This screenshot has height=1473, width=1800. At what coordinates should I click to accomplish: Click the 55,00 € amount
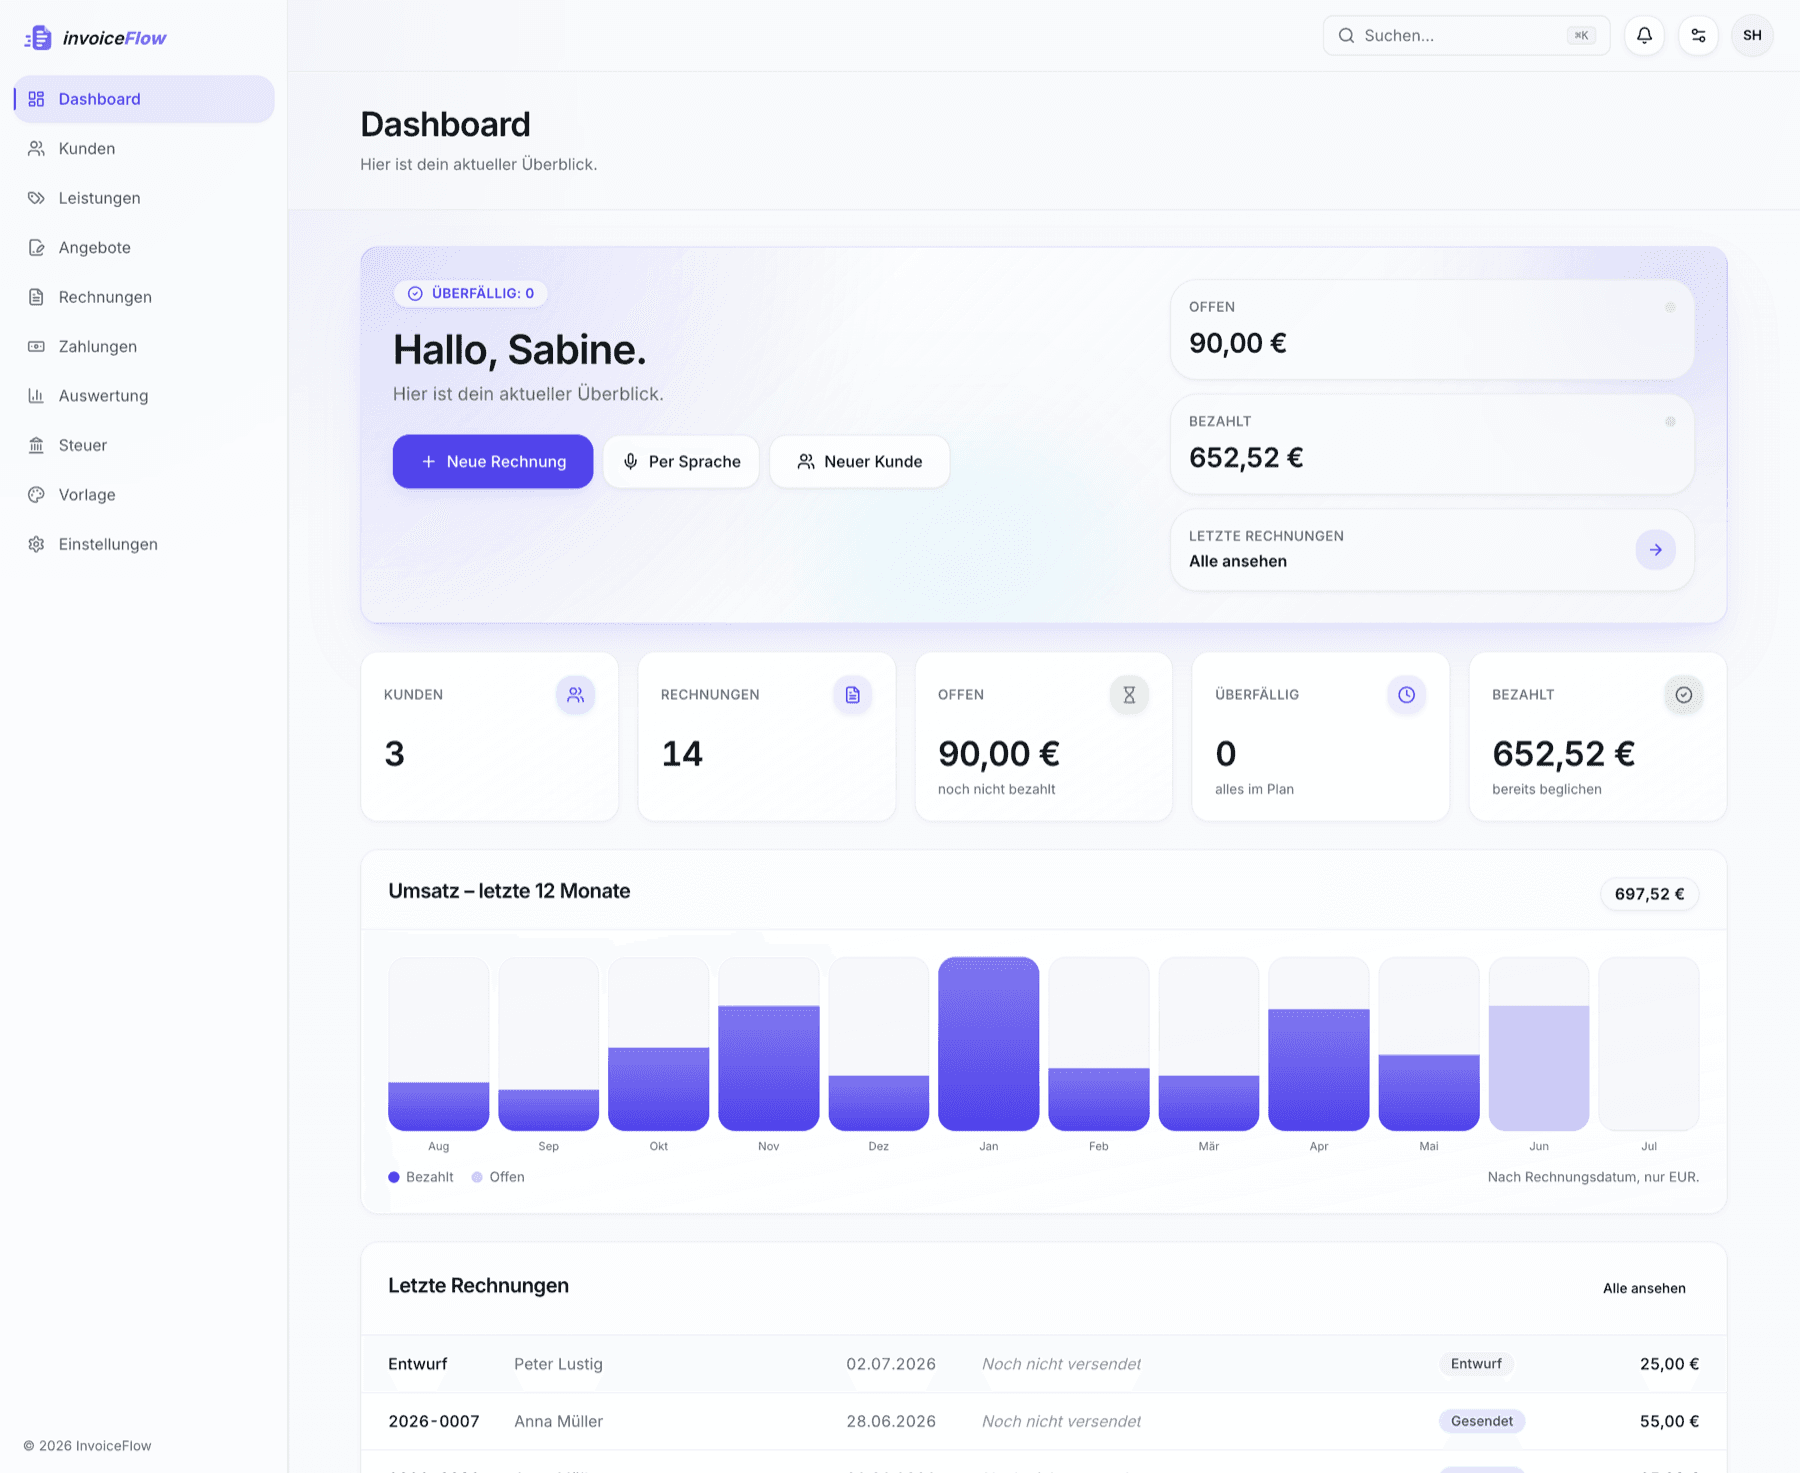pos(1669,1421)
